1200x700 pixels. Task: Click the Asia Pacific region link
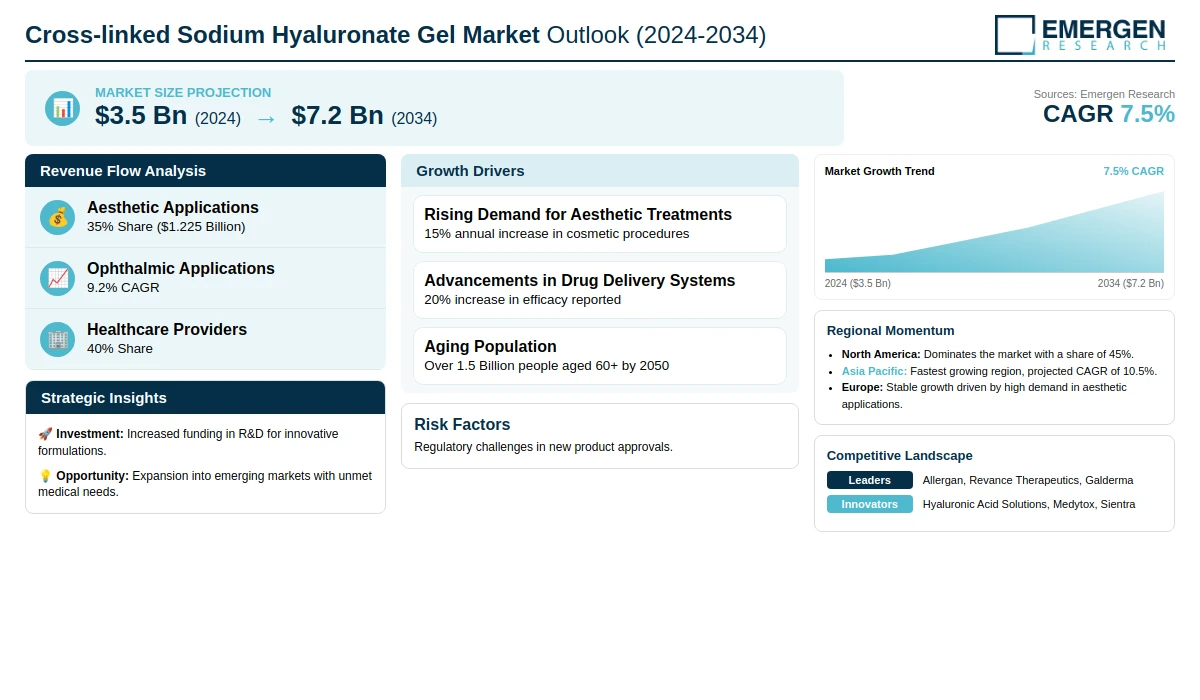[x=874, y=371]
